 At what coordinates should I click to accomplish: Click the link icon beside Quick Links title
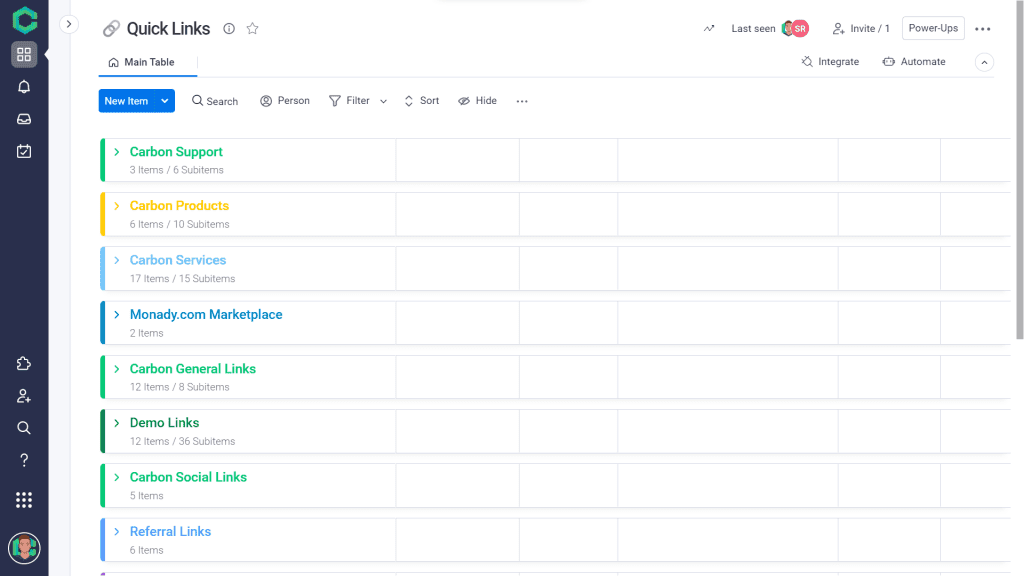[x=111, y=29]
